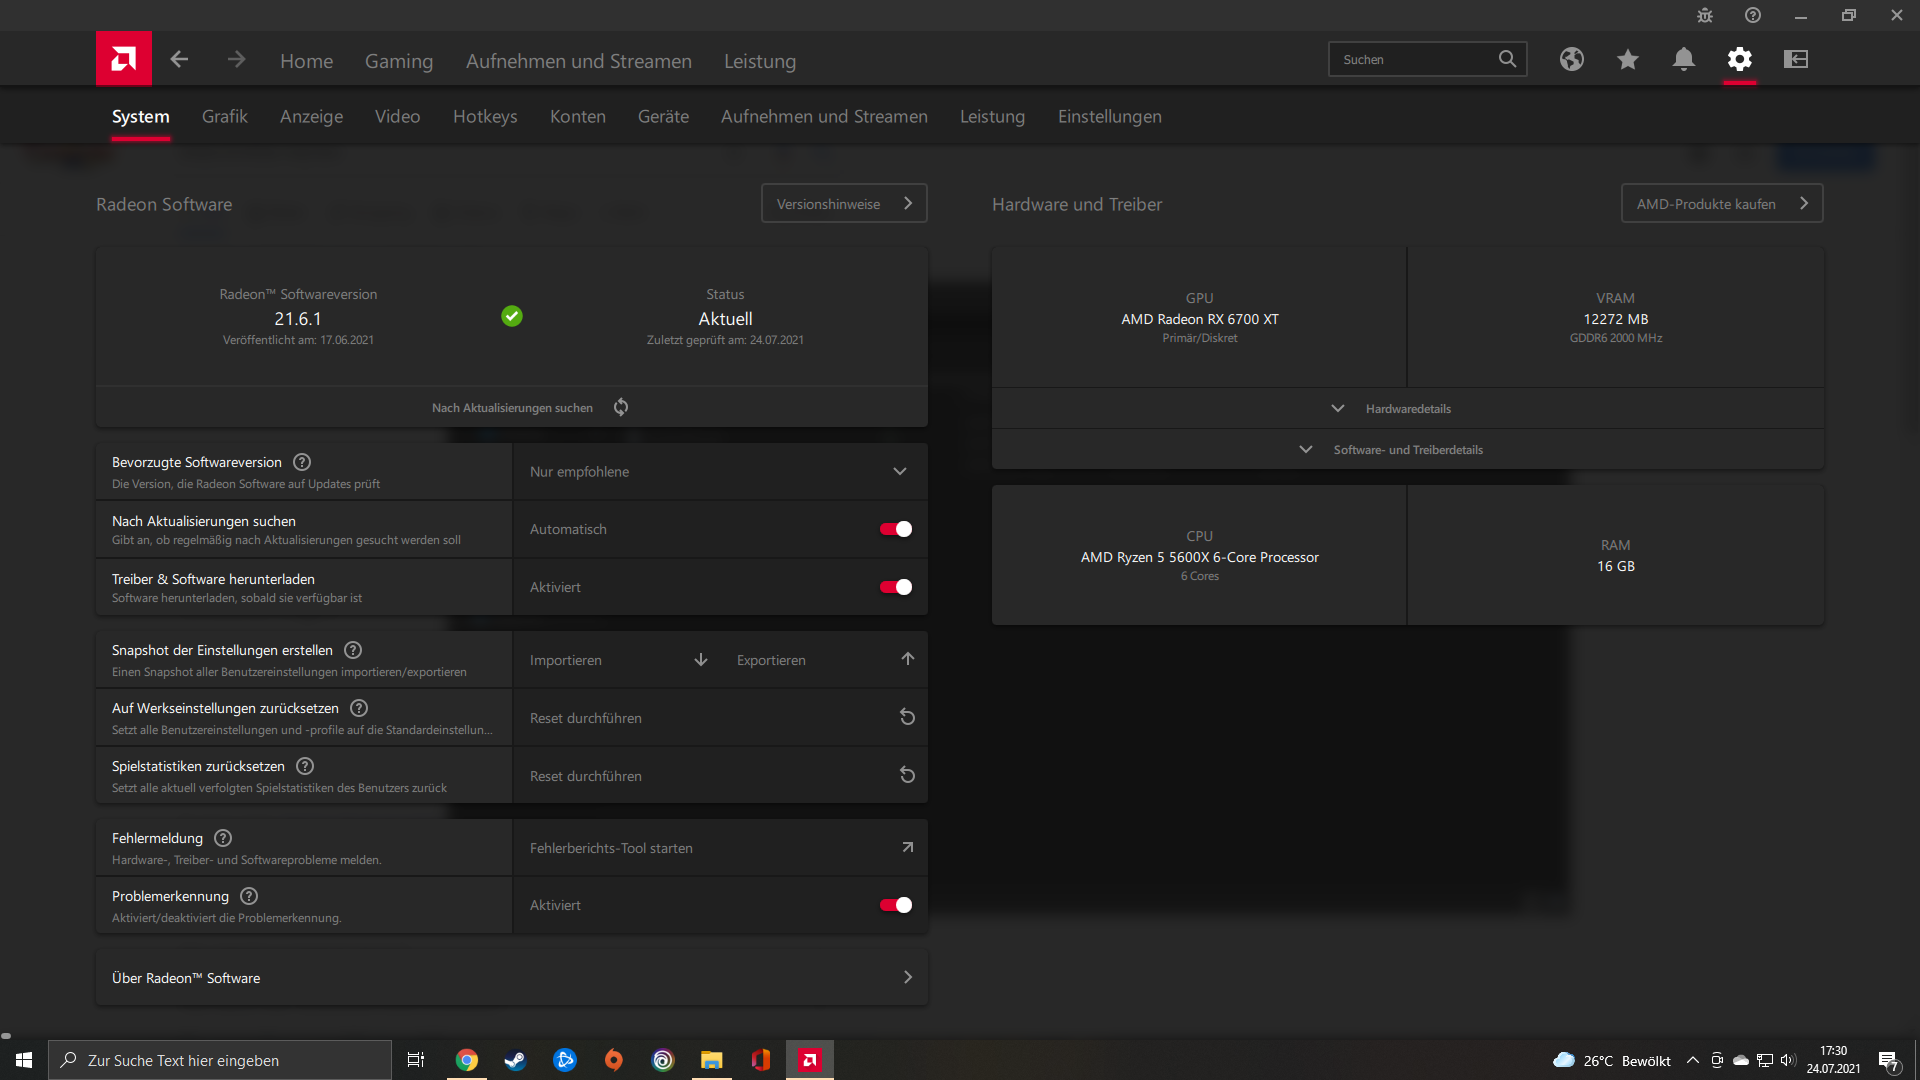Open Windows notification center icon
1920x1080 pixels.
(1889, 1060)
